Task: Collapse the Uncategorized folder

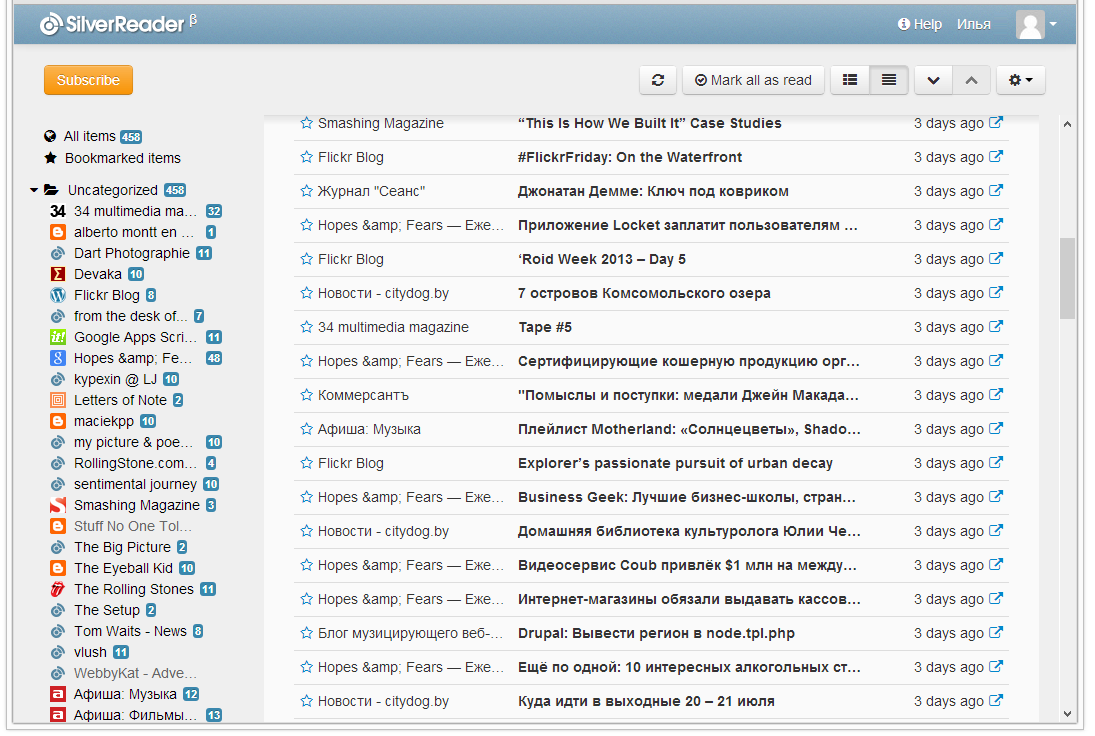Action: [x=34, y=190]
